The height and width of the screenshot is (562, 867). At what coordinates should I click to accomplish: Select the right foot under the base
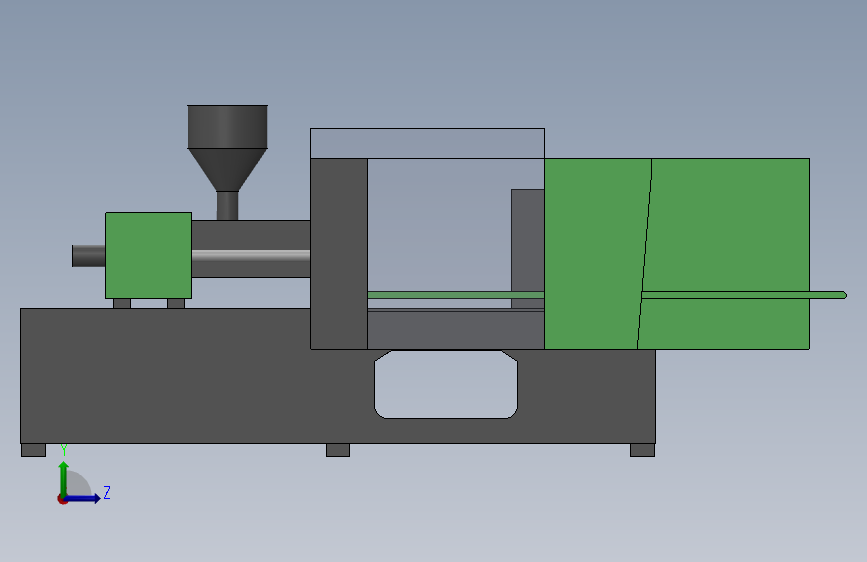point(643,450)
